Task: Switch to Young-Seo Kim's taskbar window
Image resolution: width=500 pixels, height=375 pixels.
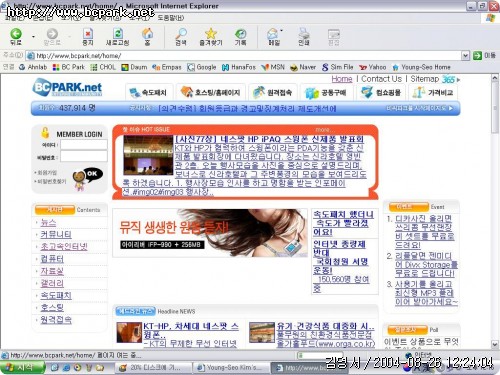Action: 231,368
